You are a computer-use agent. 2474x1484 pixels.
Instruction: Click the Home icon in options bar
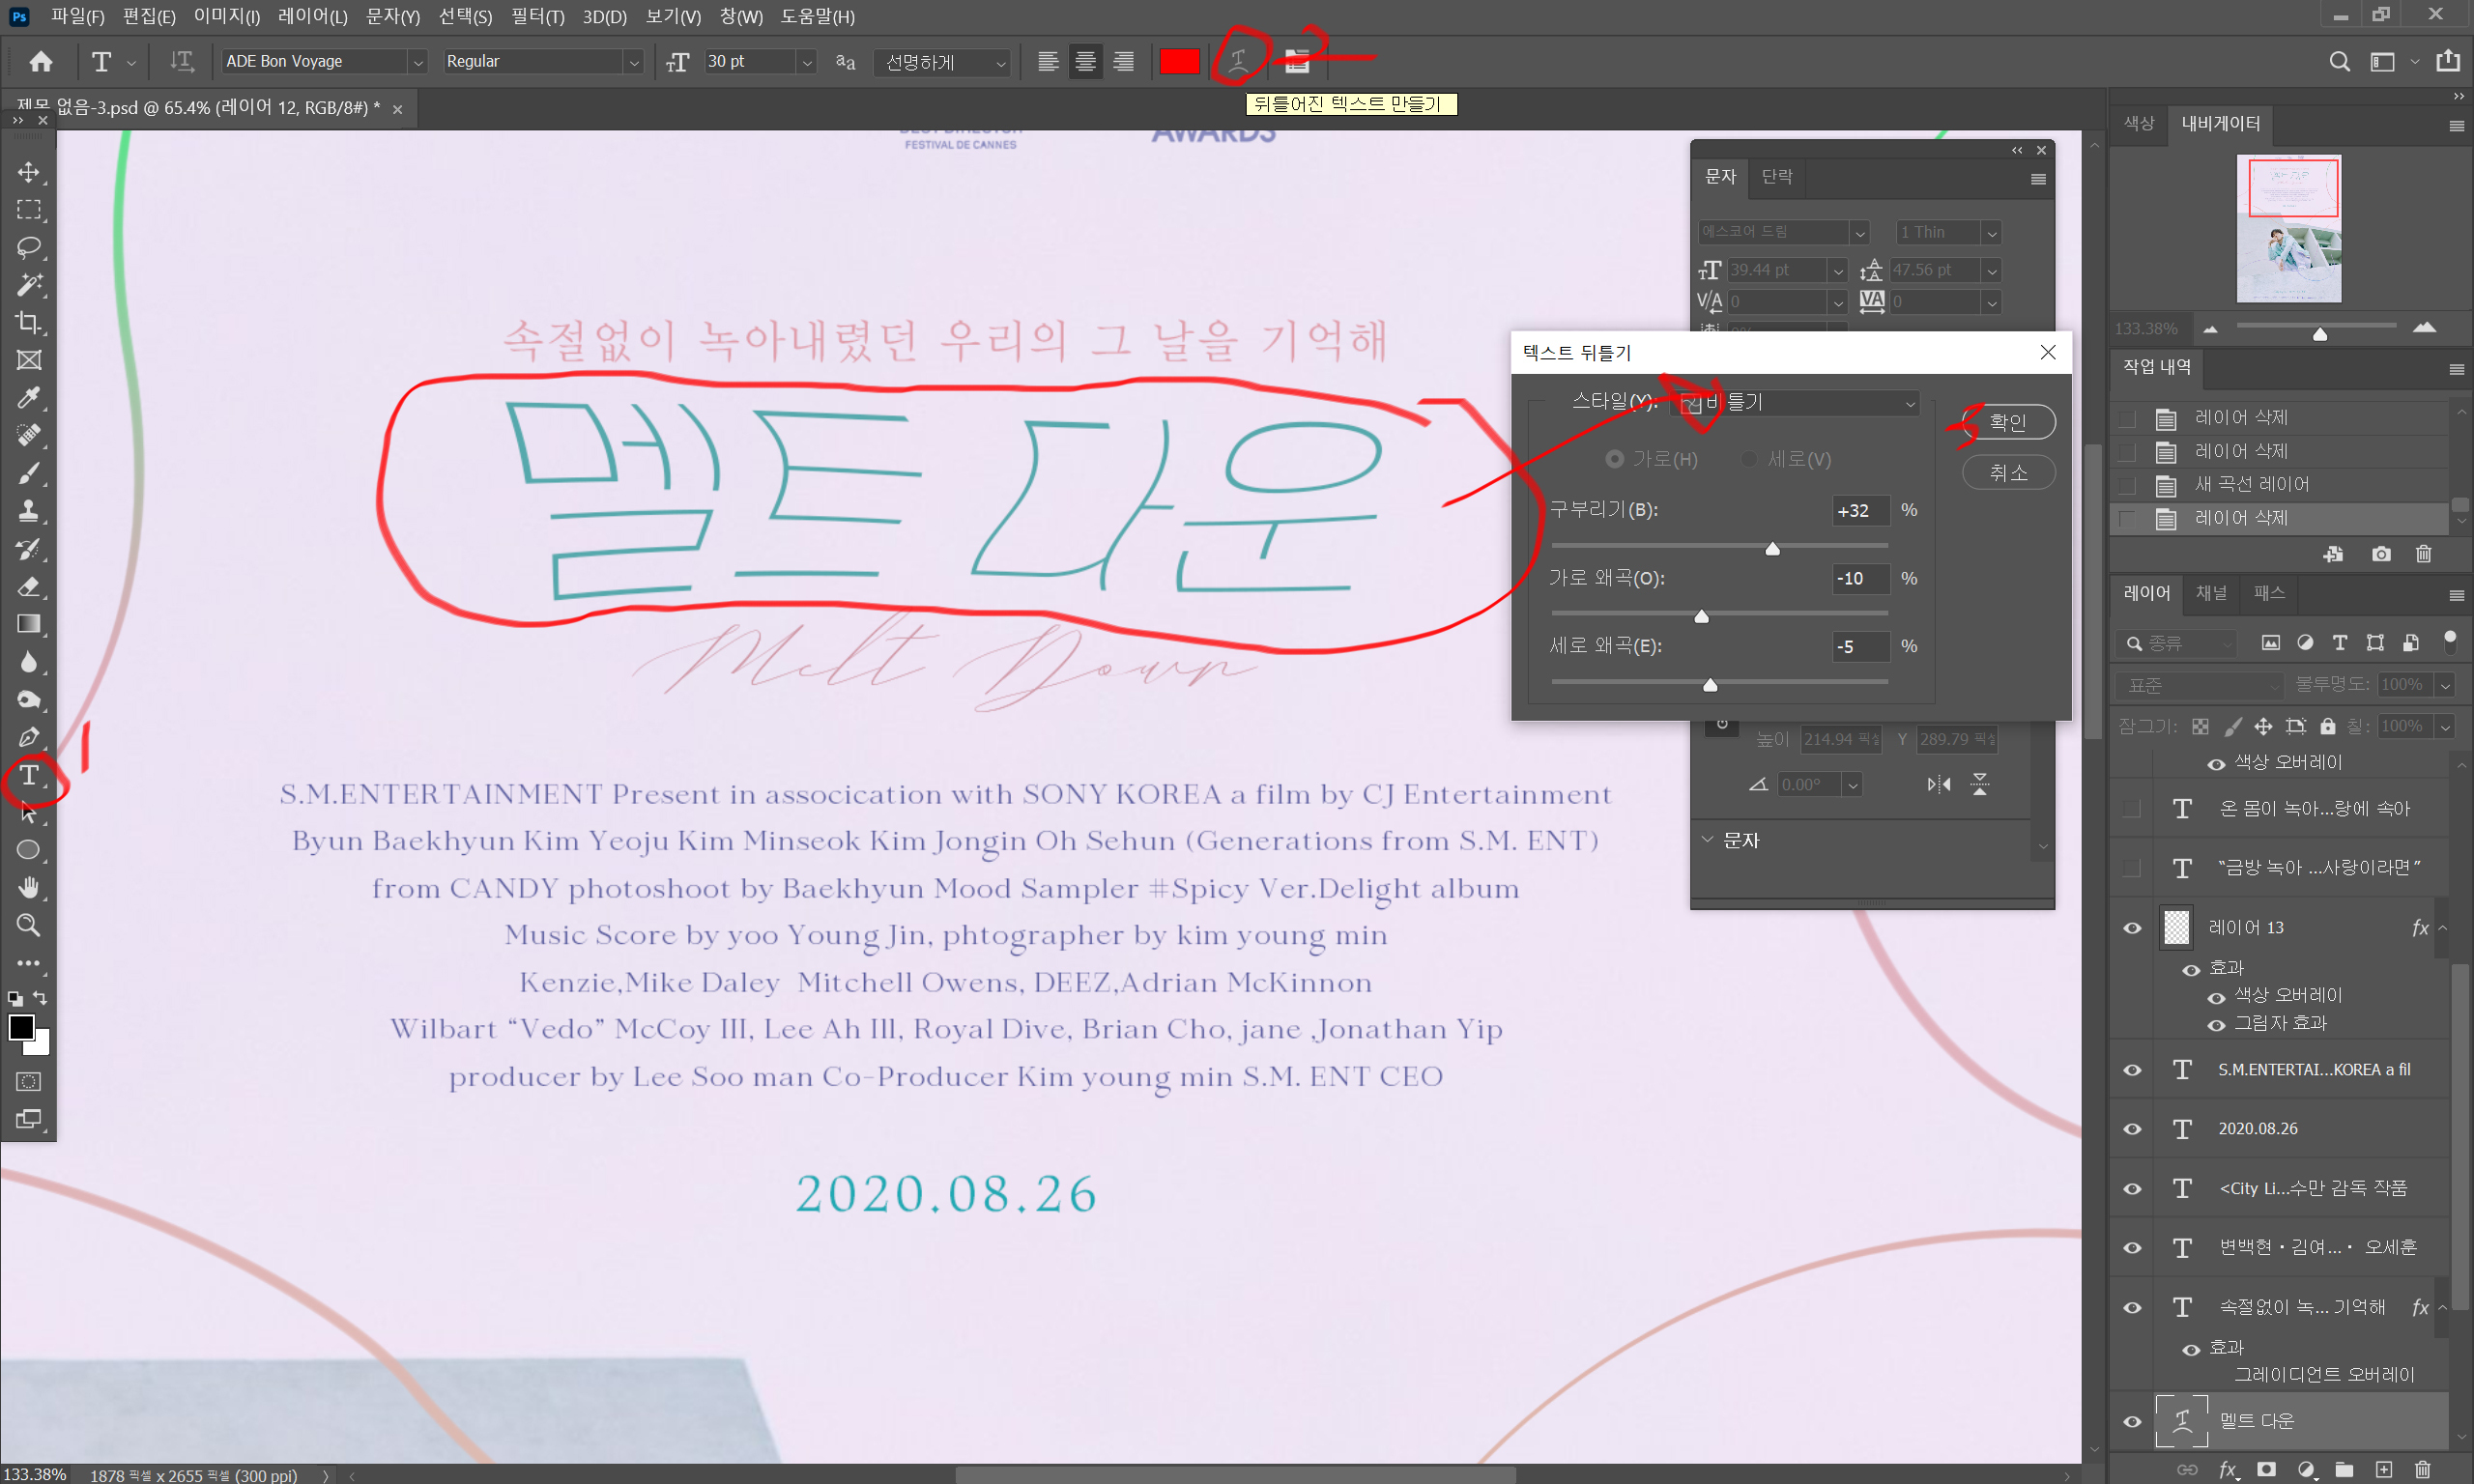pos(41,62)
